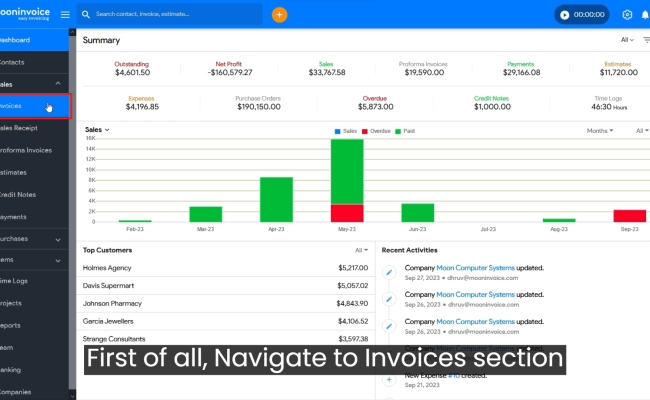
Task: Click the Sep-23 red overdue bar
Action: 630,216
